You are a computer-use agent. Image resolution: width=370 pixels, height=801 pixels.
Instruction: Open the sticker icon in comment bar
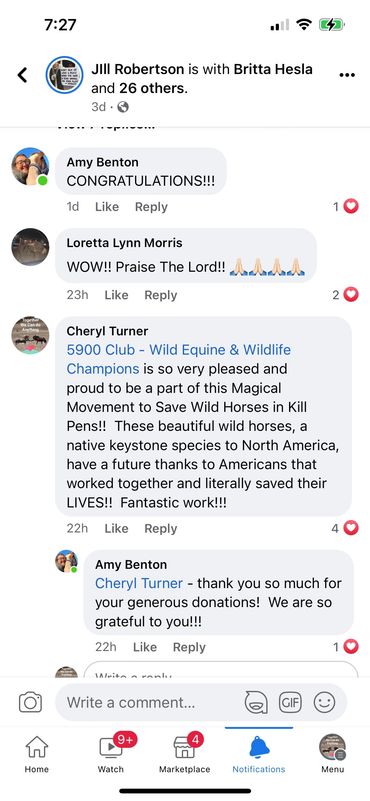(x=256, y=702)
